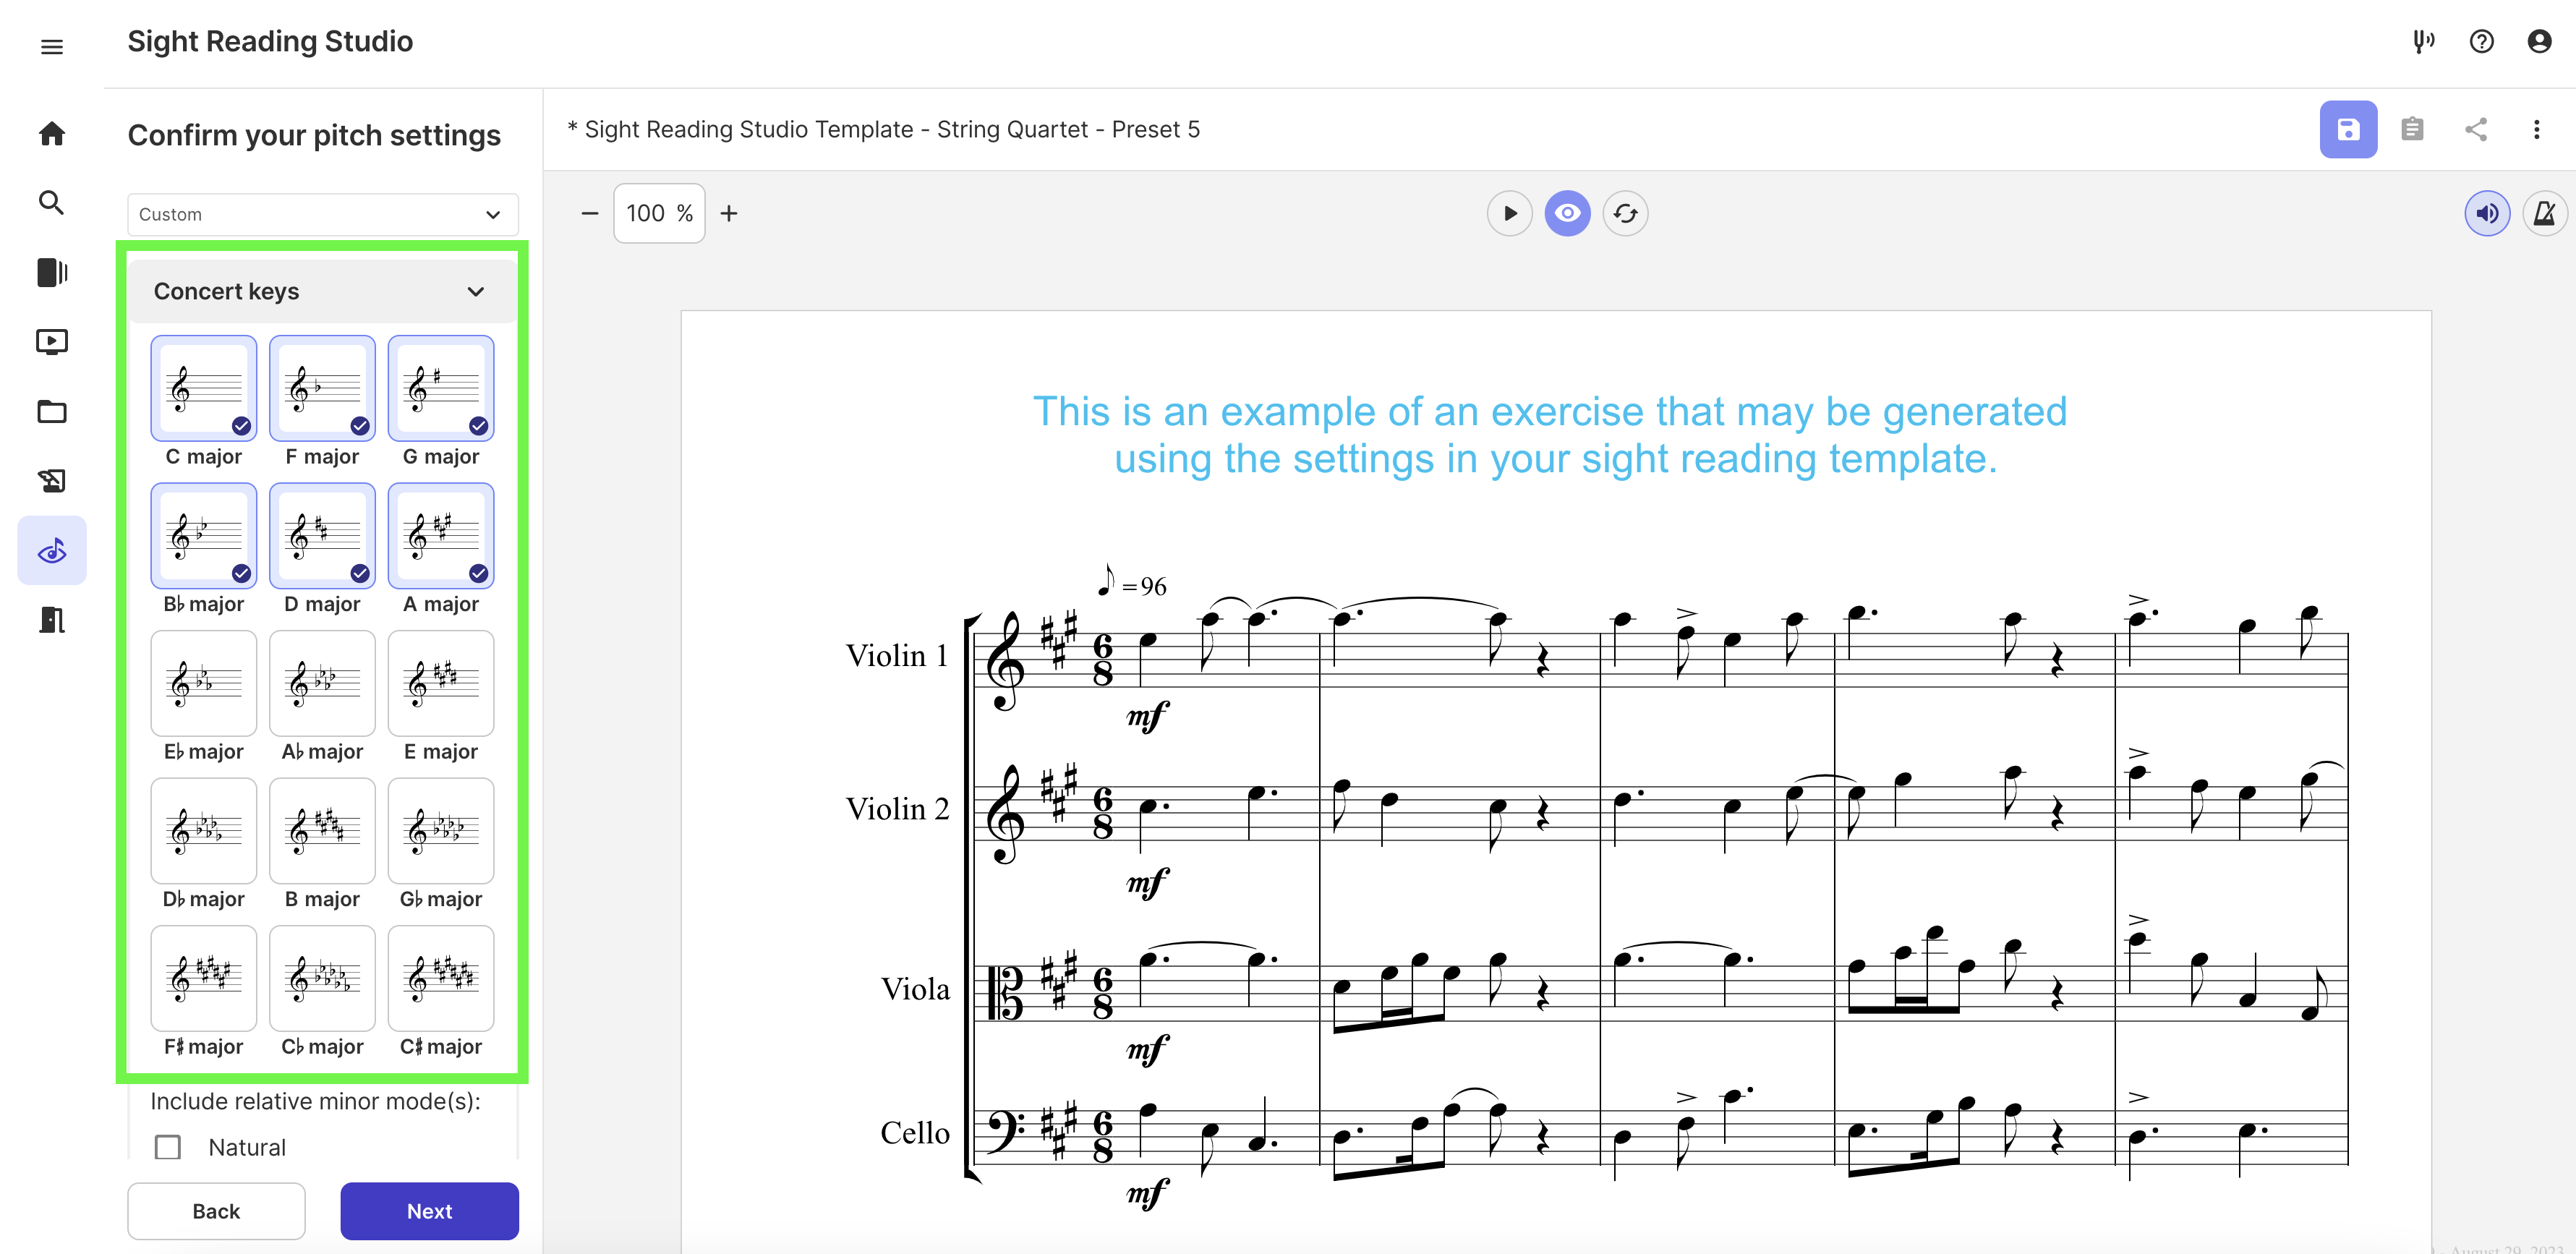
Task: Open the Custom preset dropdown
Action: click(323, 214)
